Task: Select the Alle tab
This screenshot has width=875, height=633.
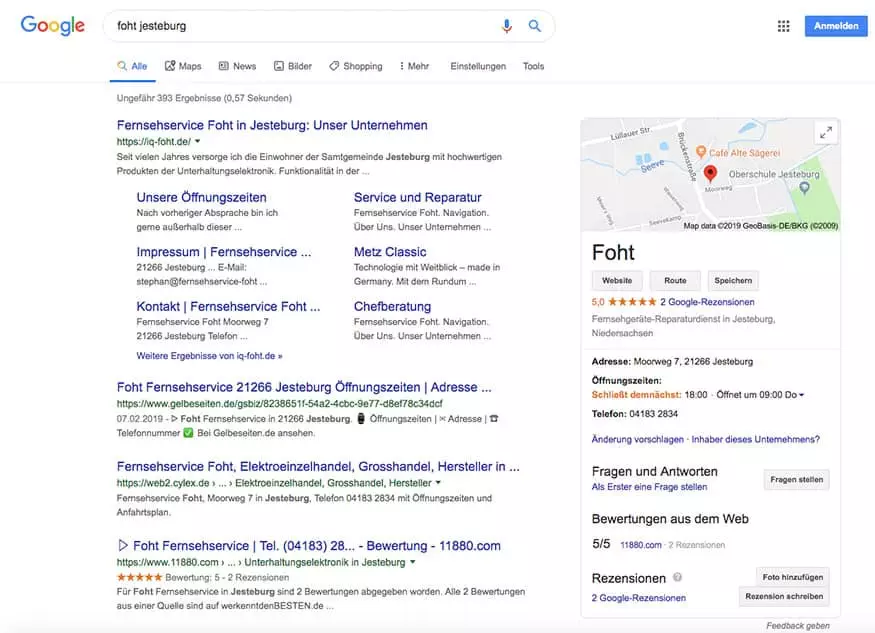Action: (x=132, y=66)
